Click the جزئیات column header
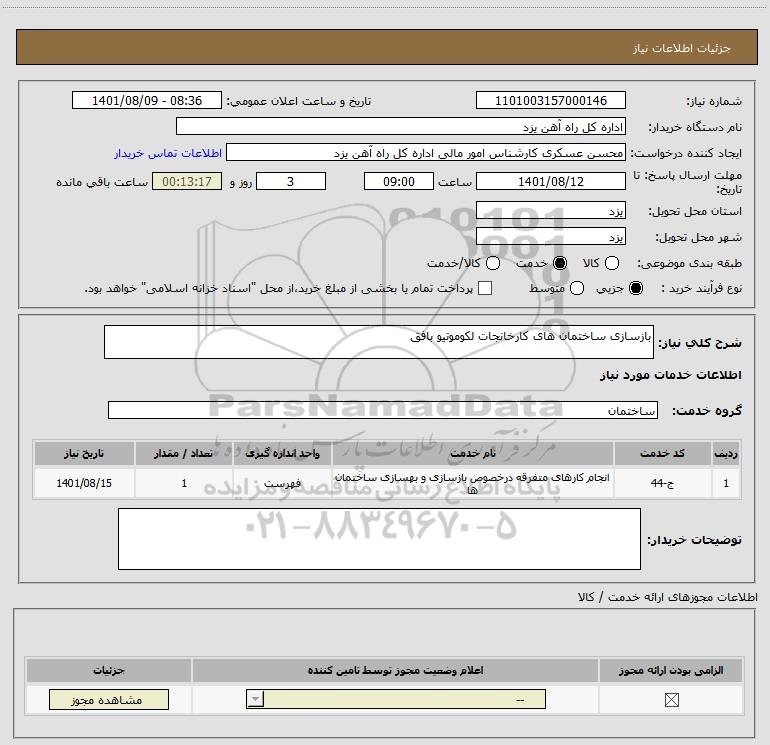The width and height of the screenshot is (770, 745). pos(109,670)
